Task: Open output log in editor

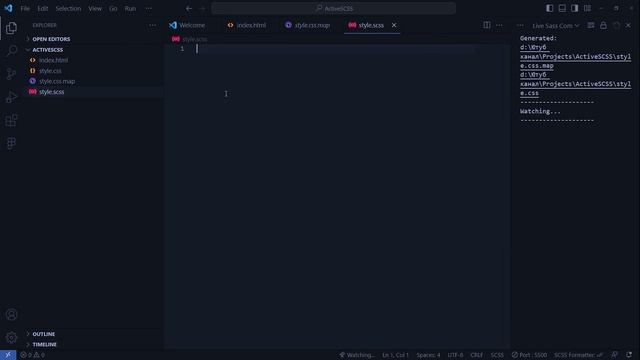Action: pos(616,25)
